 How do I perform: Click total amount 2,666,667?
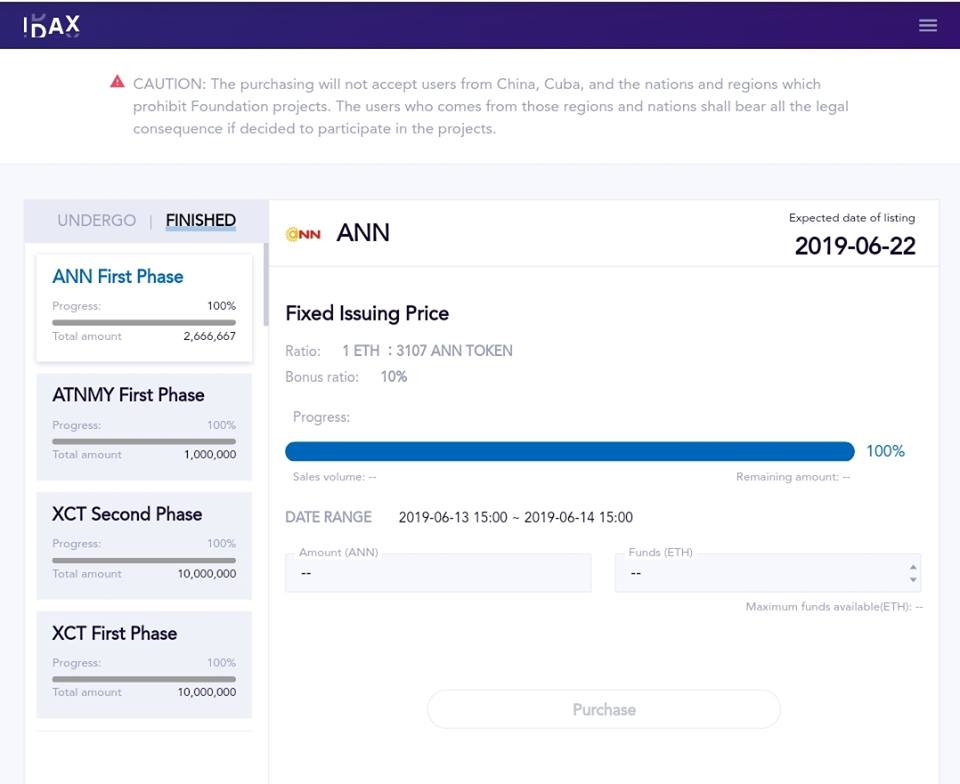[x=209, y=336]
